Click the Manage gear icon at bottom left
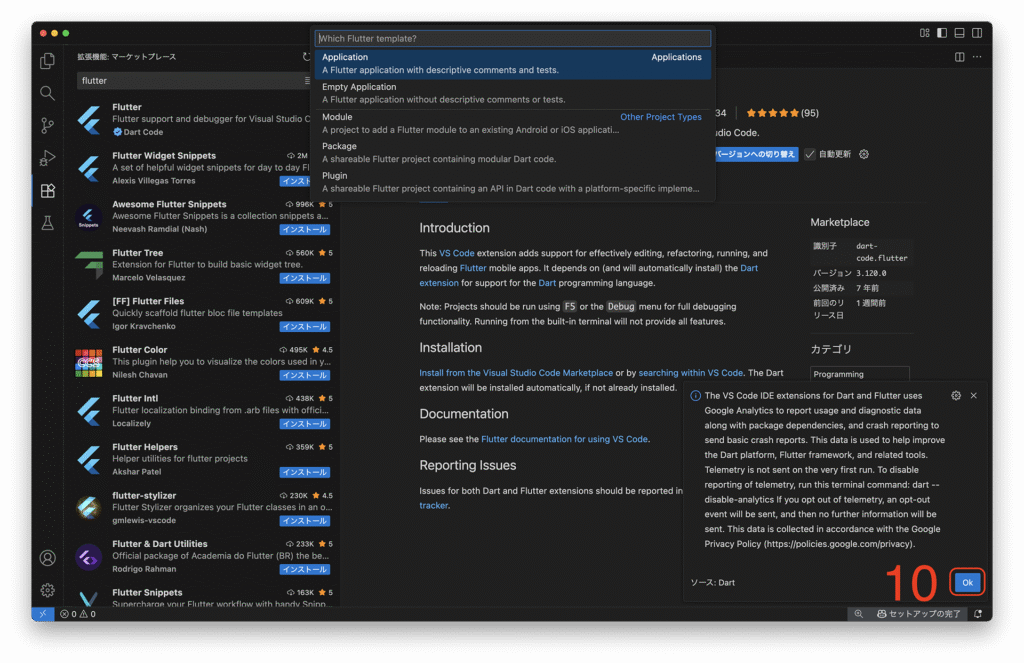Image resolution: width=1024 pixels, height=663 pixels. [x=47, y=590]
